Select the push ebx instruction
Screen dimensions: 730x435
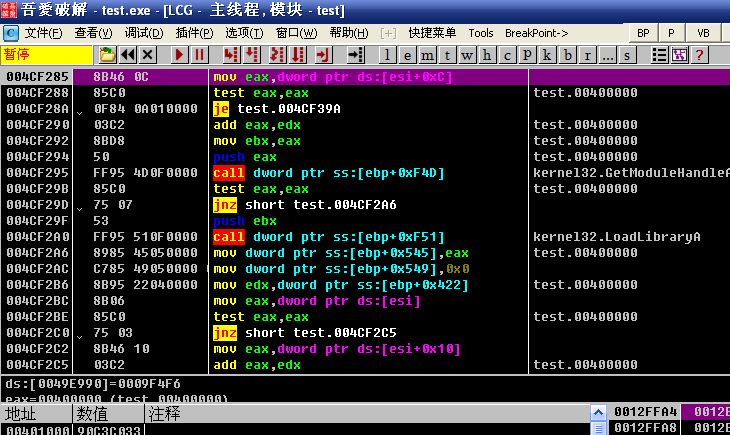click(245, 221)
